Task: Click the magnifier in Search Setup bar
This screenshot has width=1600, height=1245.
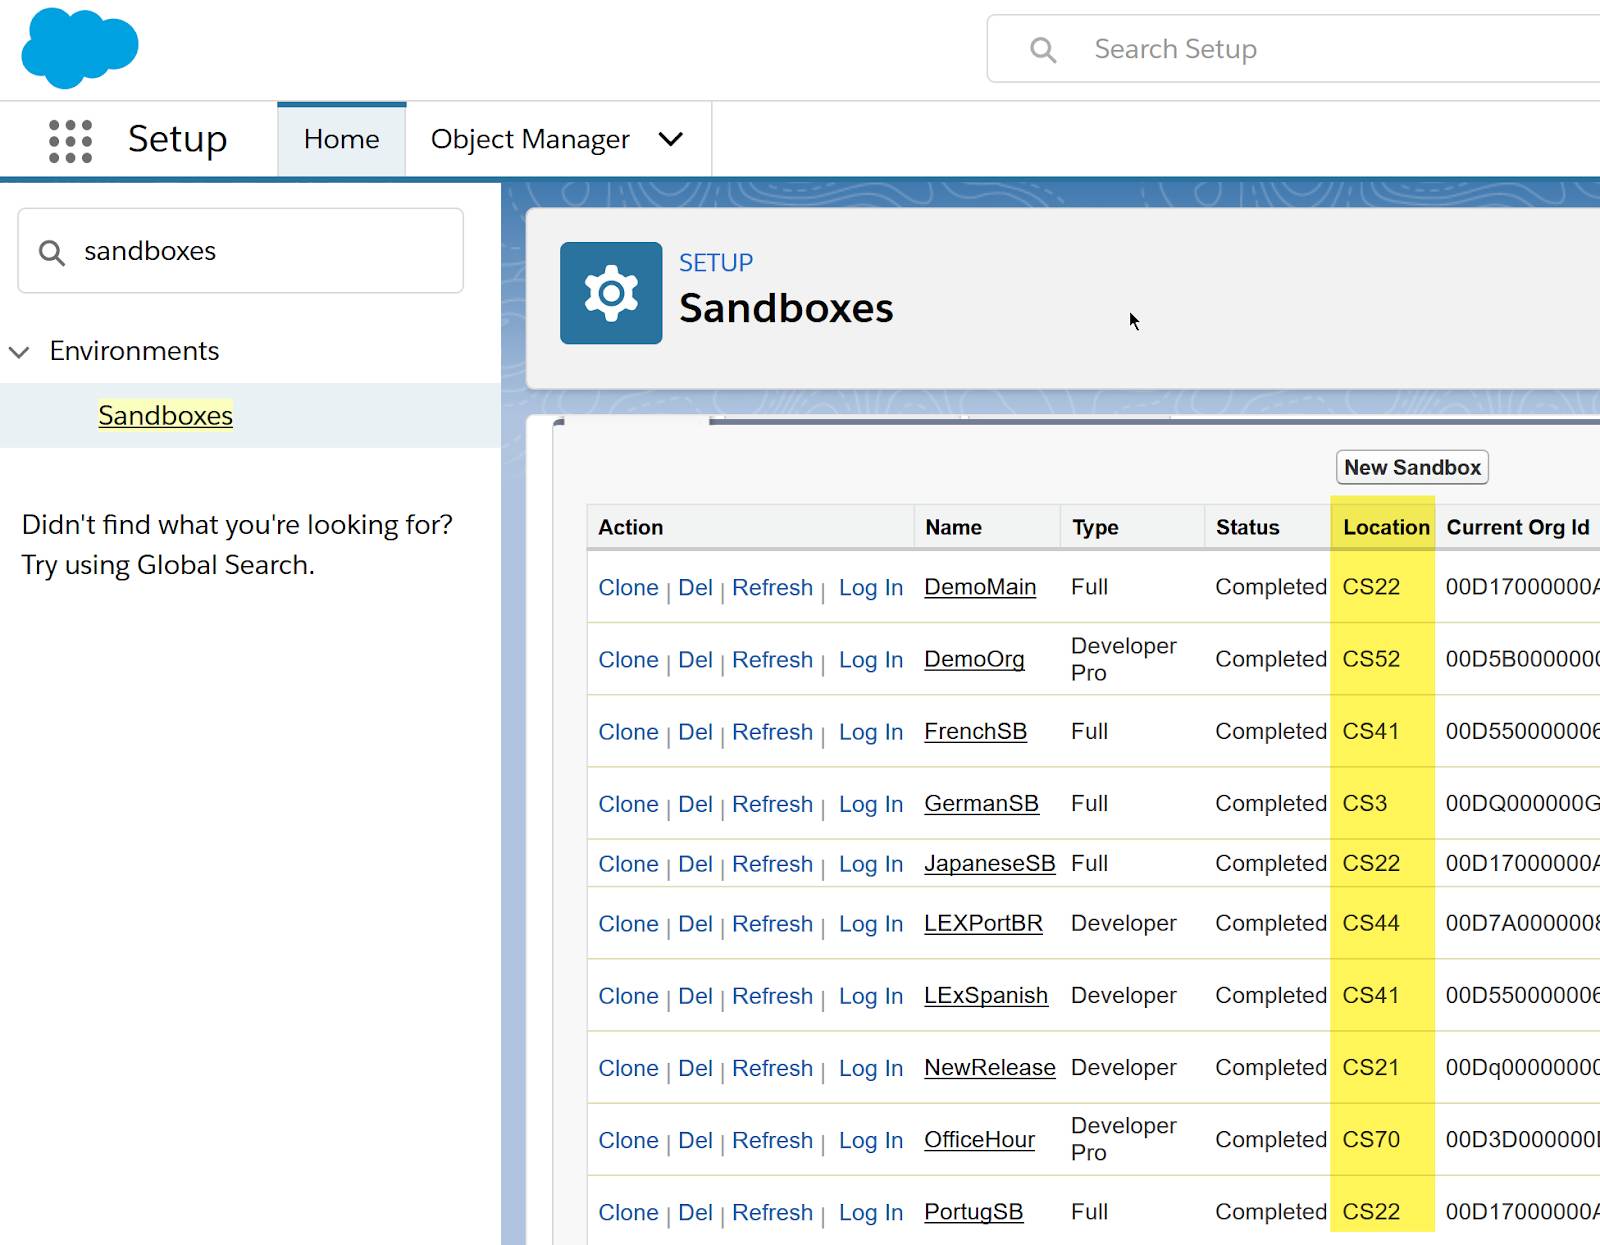Action: click(1043, 48)
